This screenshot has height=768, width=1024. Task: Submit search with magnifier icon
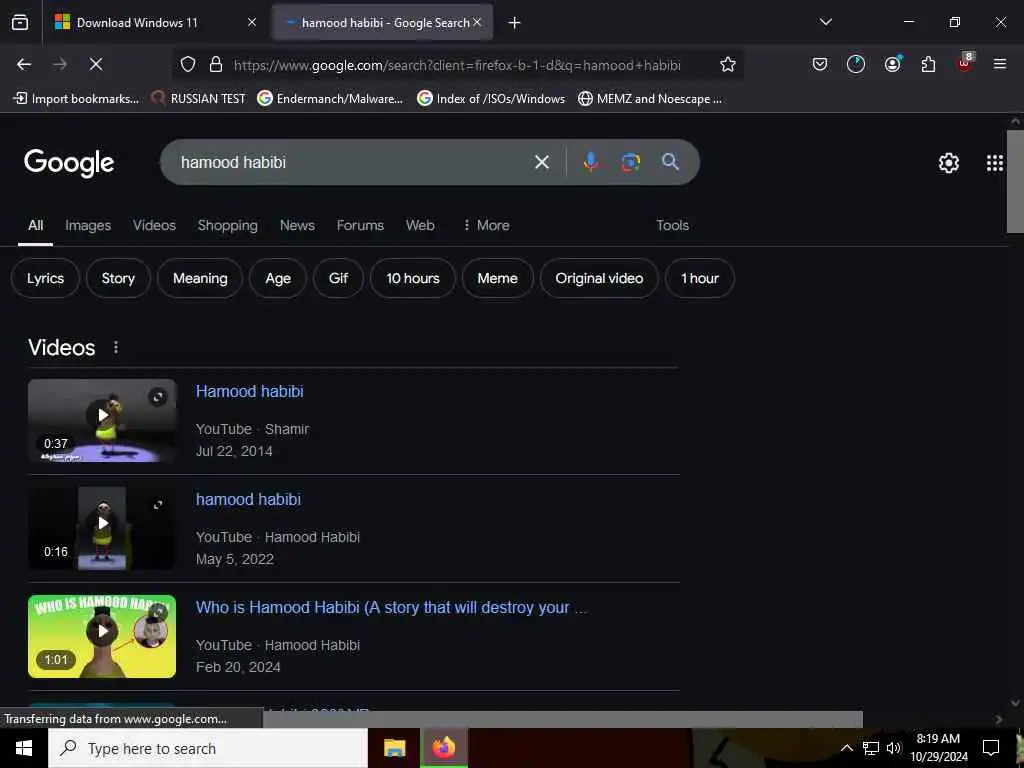(x=670, y=162)
